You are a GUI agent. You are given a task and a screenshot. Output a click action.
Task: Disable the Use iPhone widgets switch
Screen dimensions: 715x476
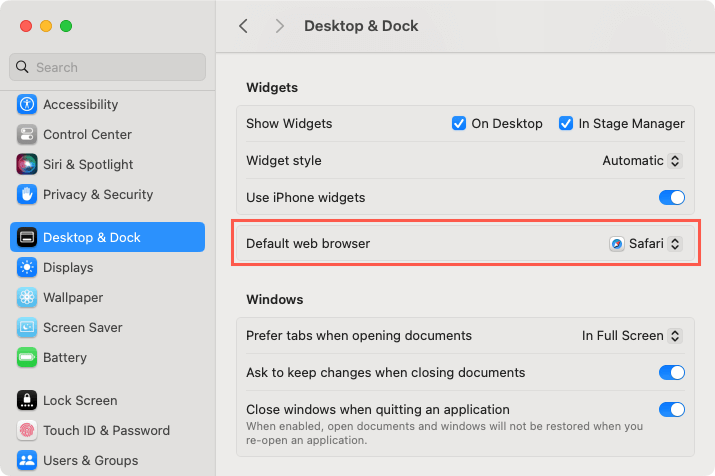671,198
